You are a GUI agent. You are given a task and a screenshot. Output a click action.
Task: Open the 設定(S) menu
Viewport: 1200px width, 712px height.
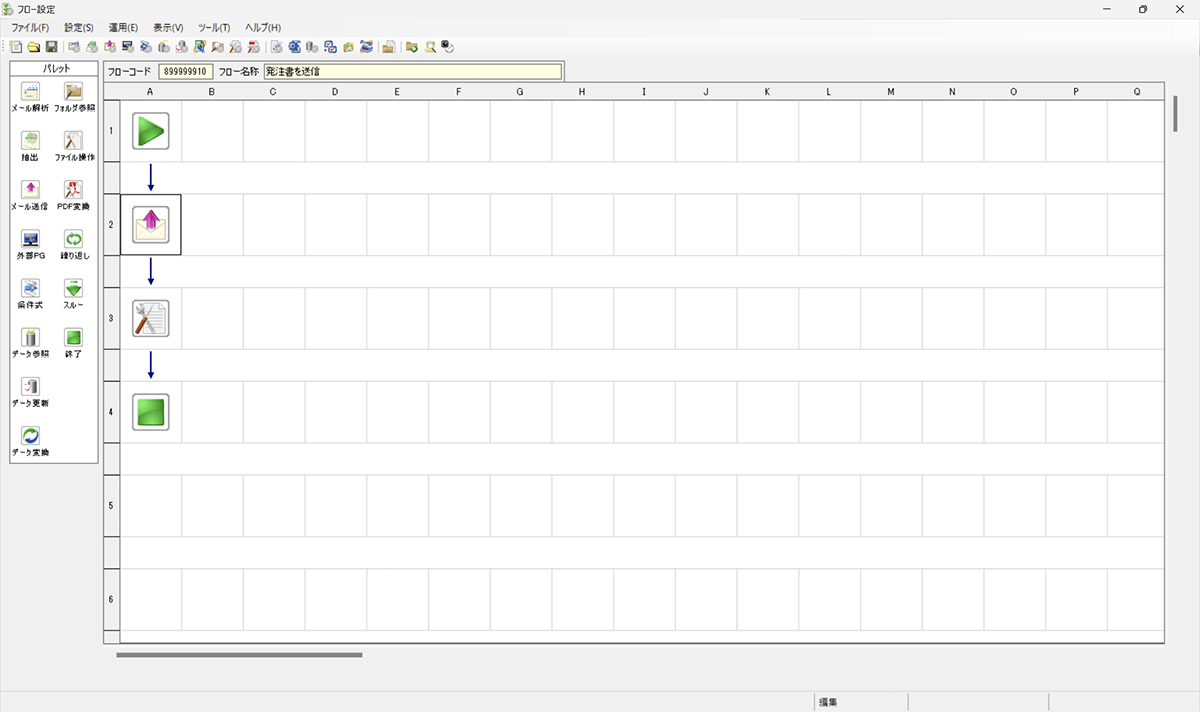click(x=79, y=27)
